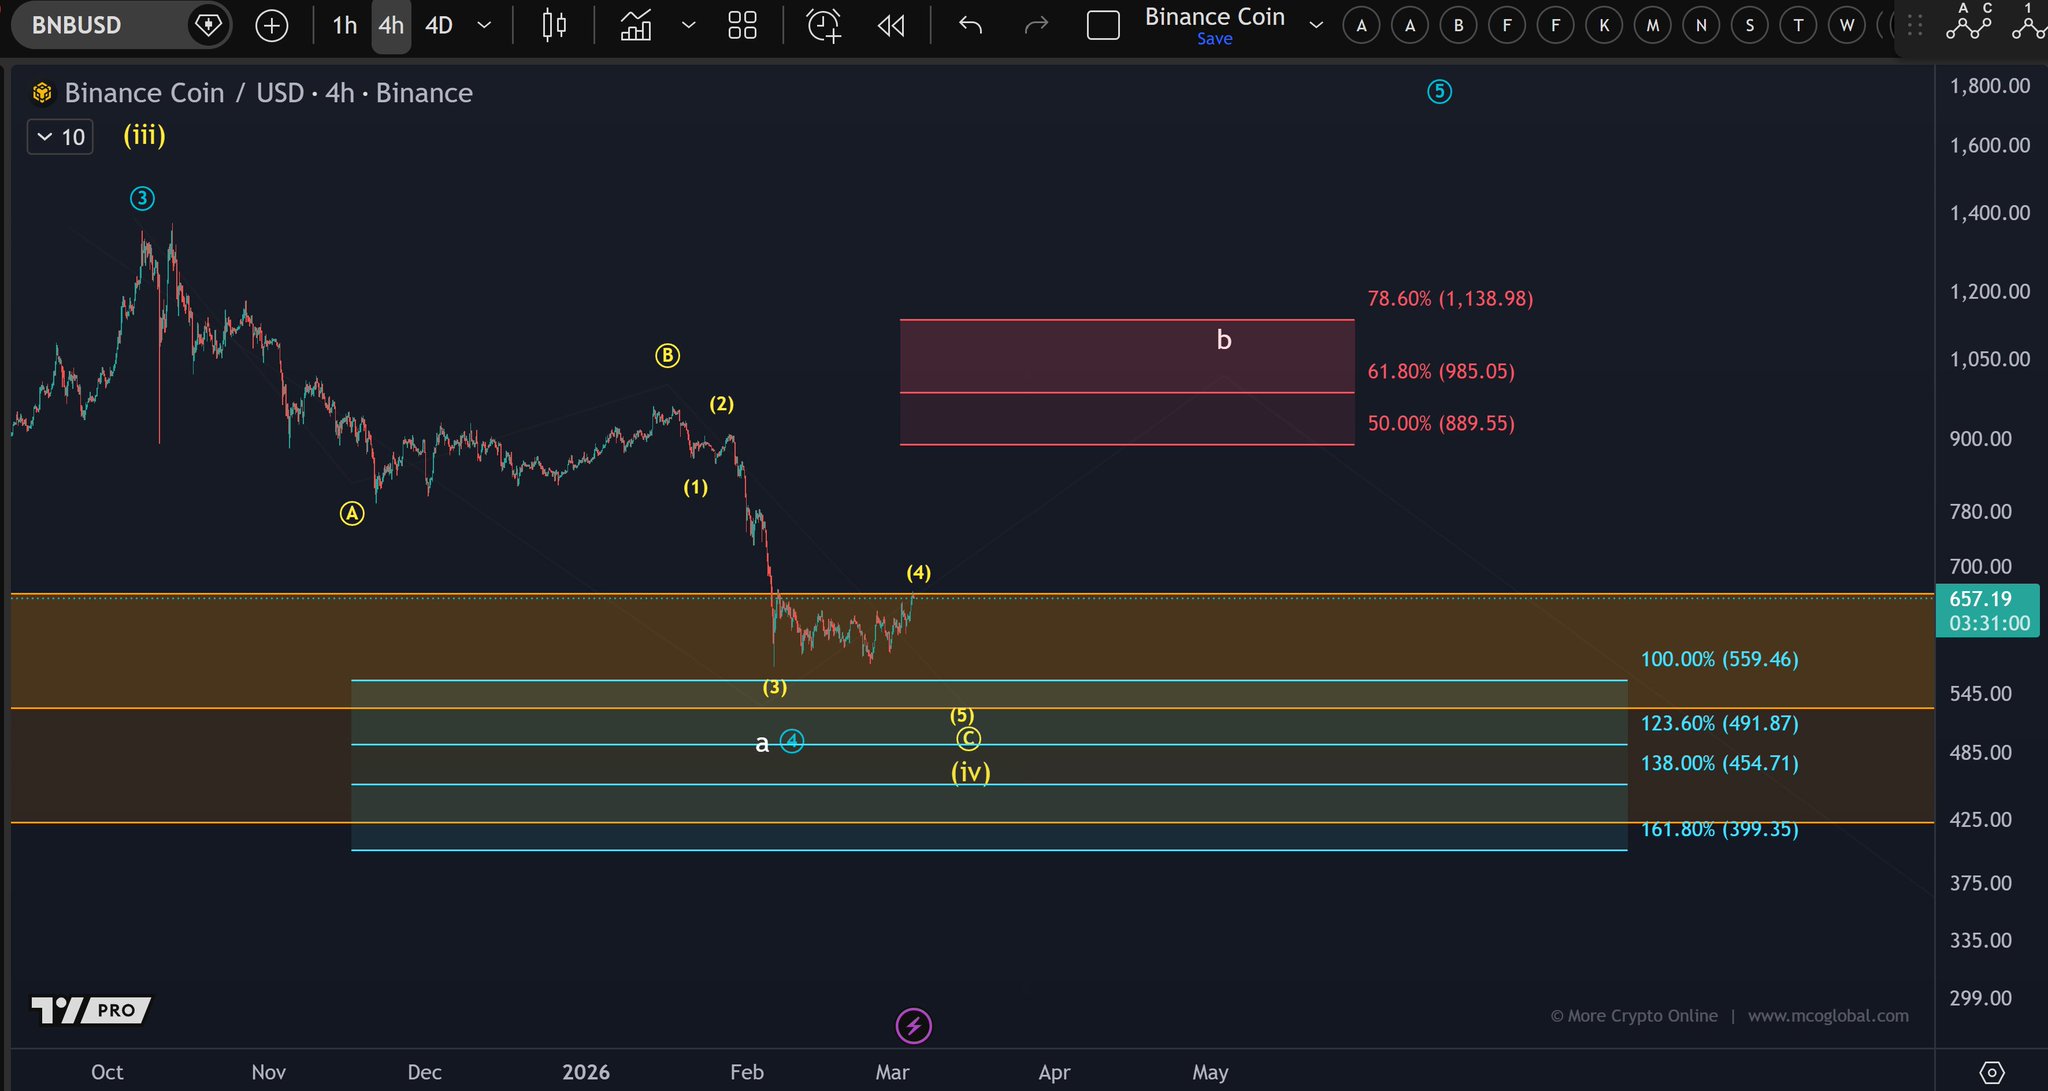Click the add symbol plus icon
The image size is (2048, 1091).
click(x=271, y=26)
